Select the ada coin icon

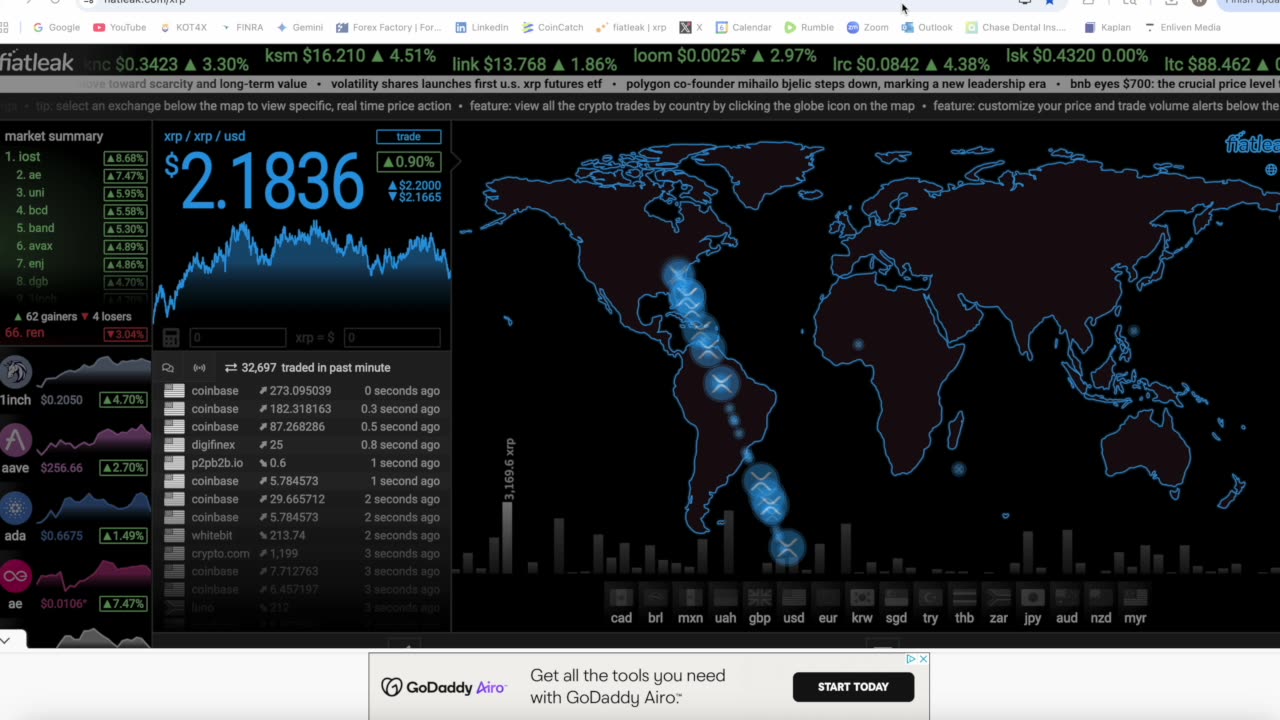pos(16,508)
